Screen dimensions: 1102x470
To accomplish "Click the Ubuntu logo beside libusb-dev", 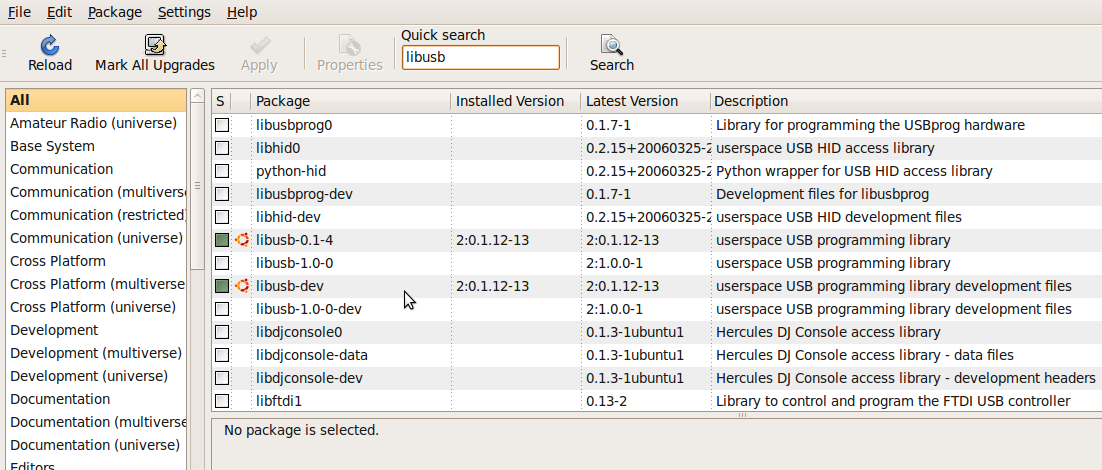I will (242, 286).
